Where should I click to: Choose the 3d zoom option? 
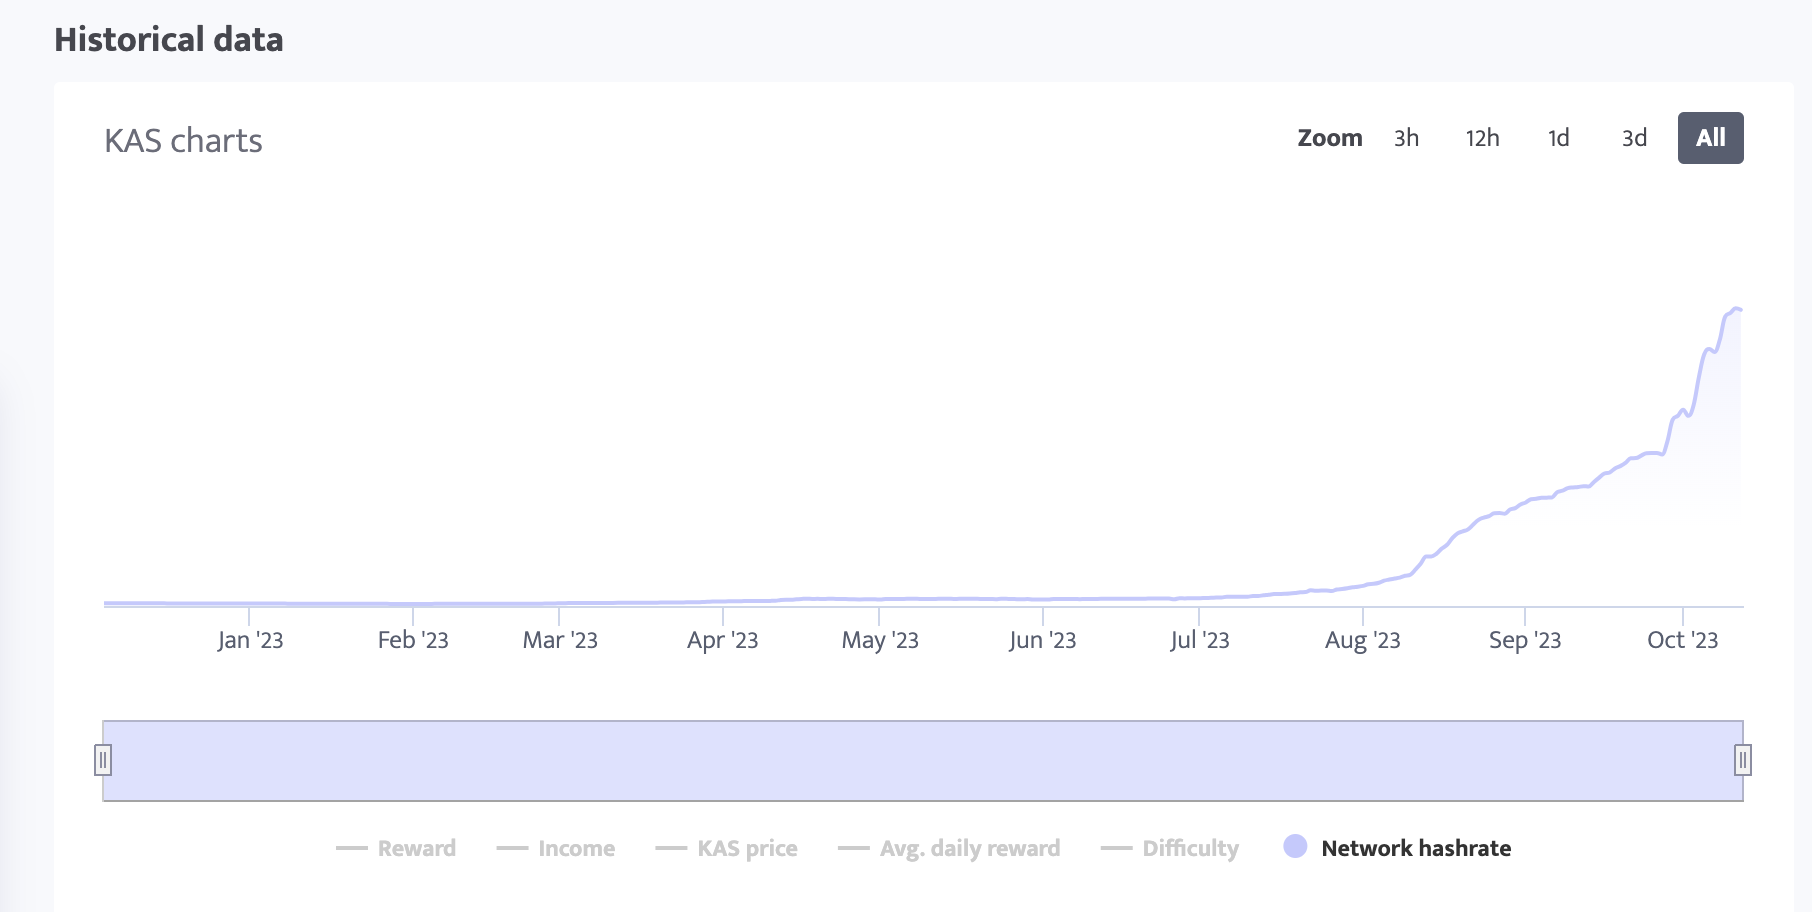[x=1634, y=138]
